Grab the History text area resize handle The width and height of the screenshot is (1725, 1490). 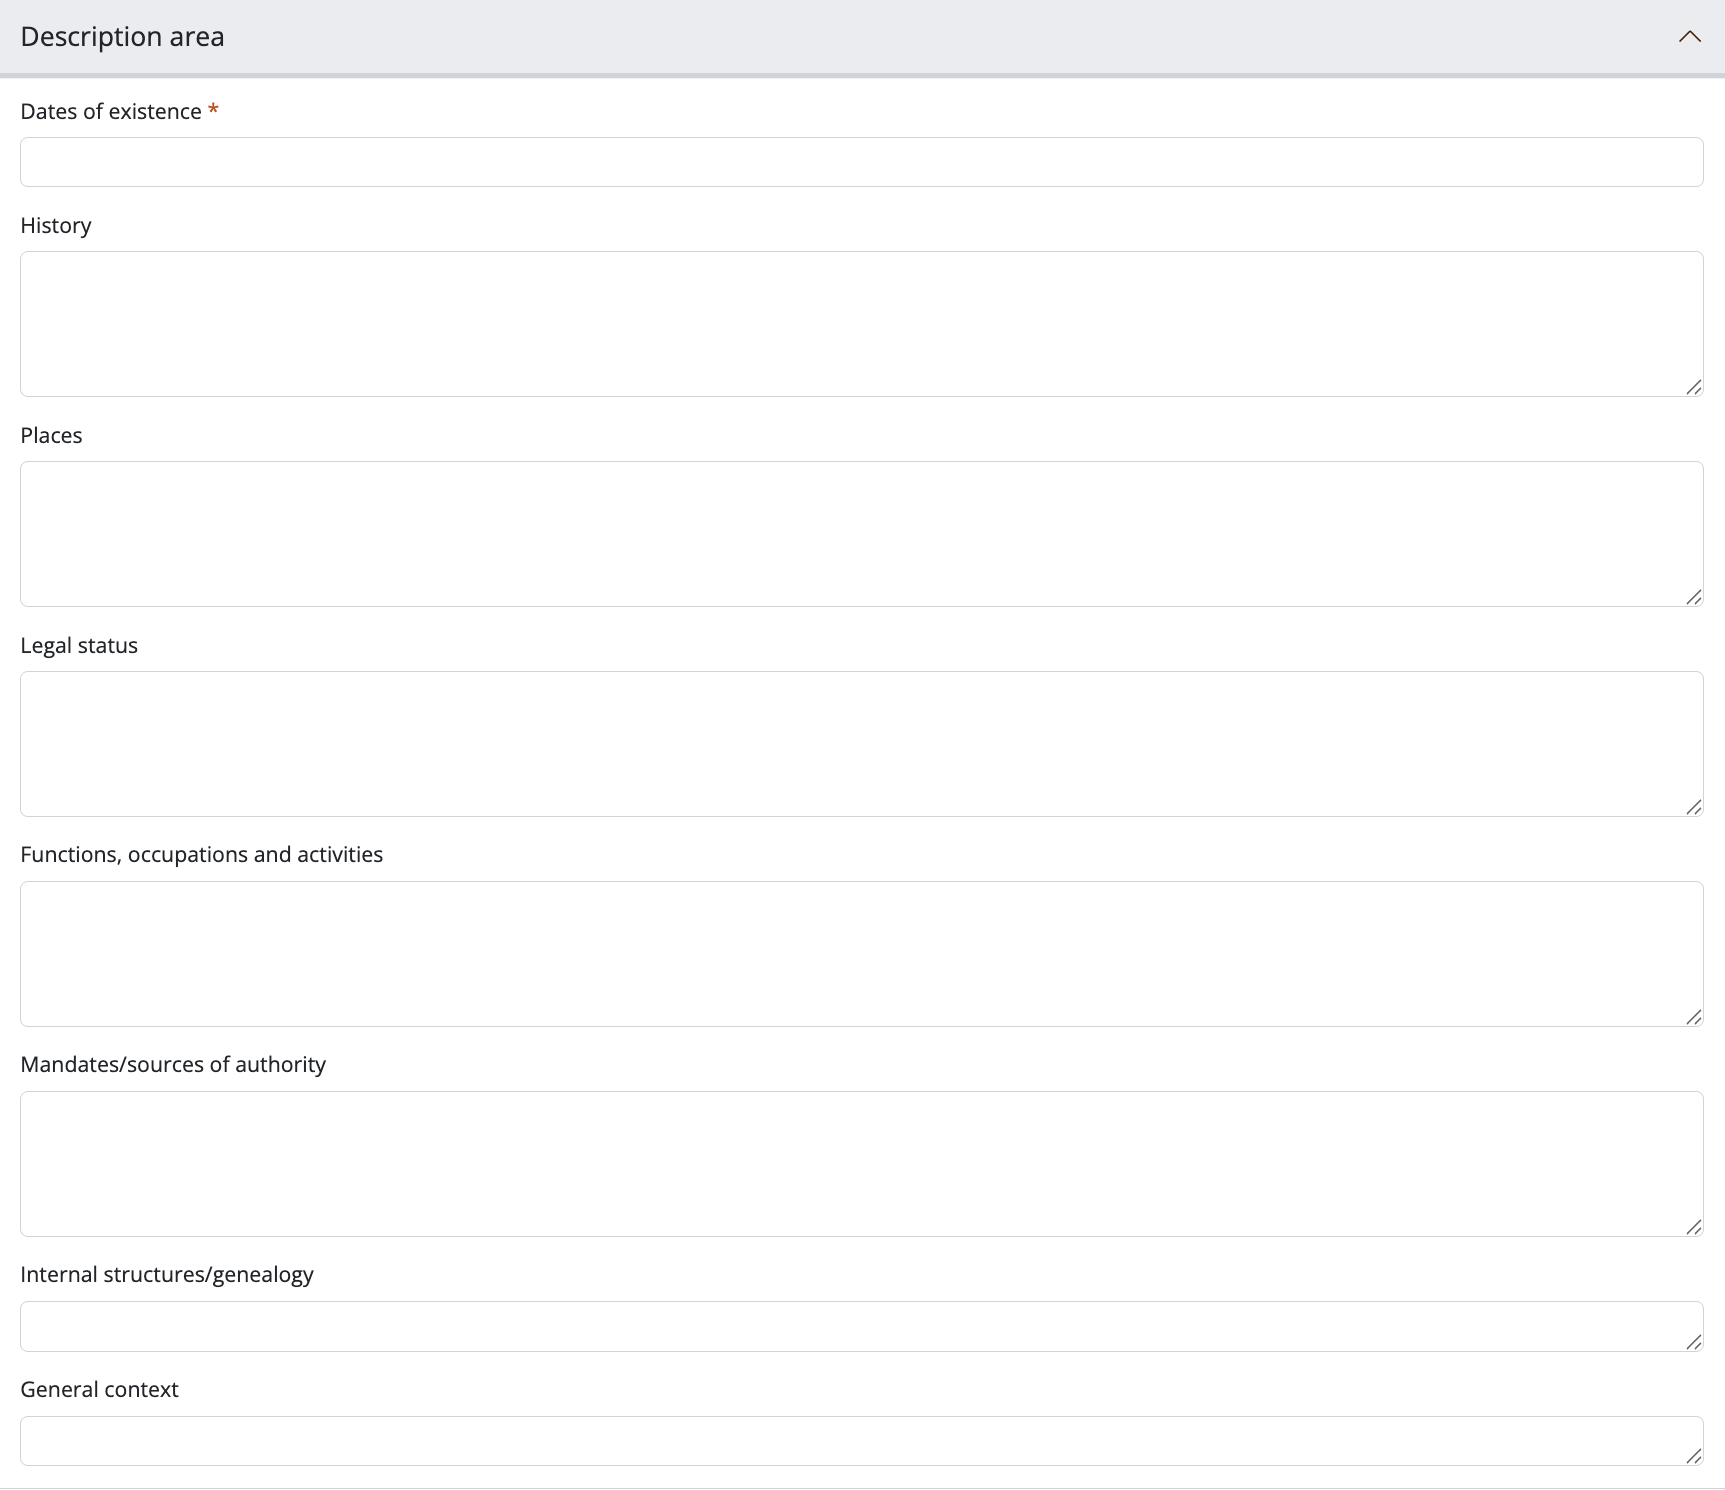pyautogui.click(x=1693, y=387)
